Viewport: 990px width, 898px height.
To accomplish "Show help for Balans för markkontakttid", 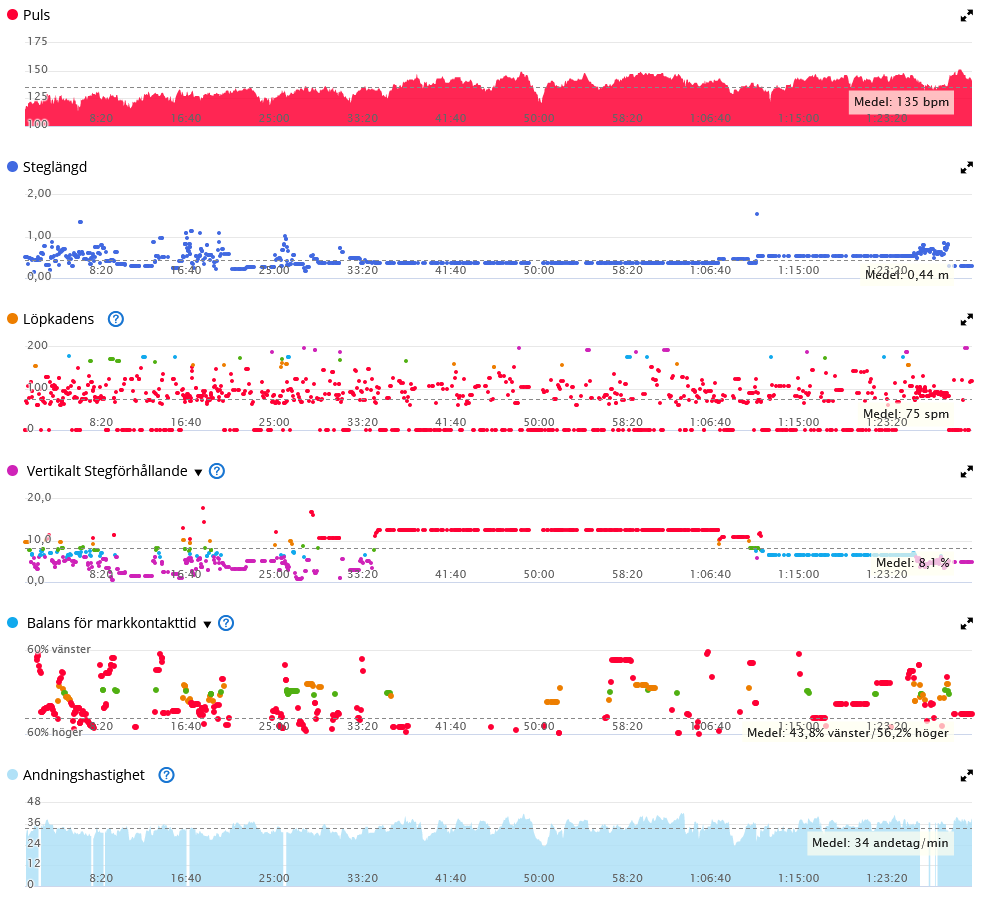I will pos(225,623).
